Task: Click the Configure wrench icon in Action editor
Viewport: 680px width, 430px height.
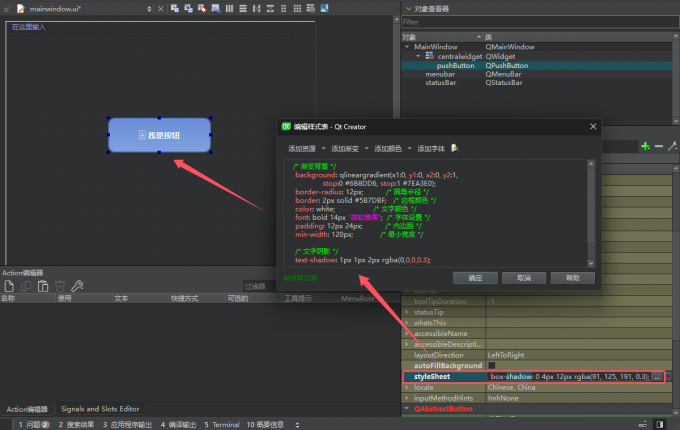Action: (x=77, y=286)
